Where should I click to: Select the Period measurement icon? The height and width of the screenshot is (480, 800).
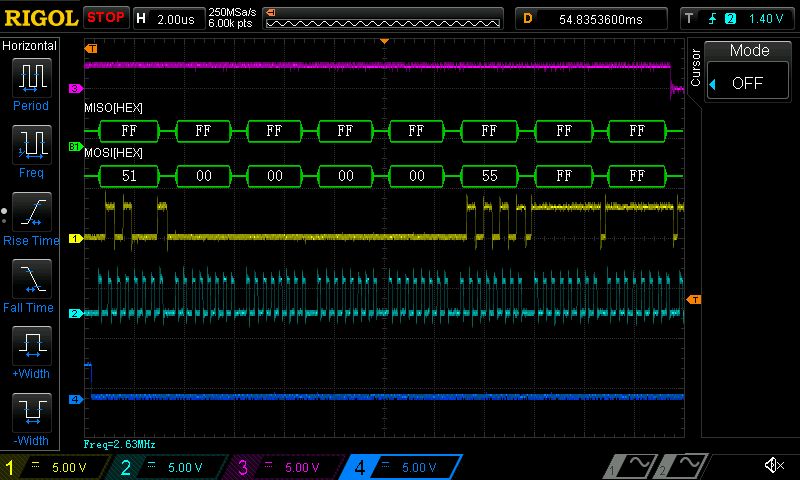point(32,78)
